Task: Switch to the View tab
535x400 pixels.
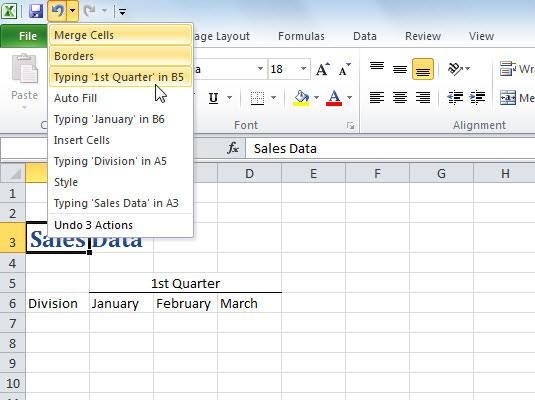Action: tap(481, 36)
